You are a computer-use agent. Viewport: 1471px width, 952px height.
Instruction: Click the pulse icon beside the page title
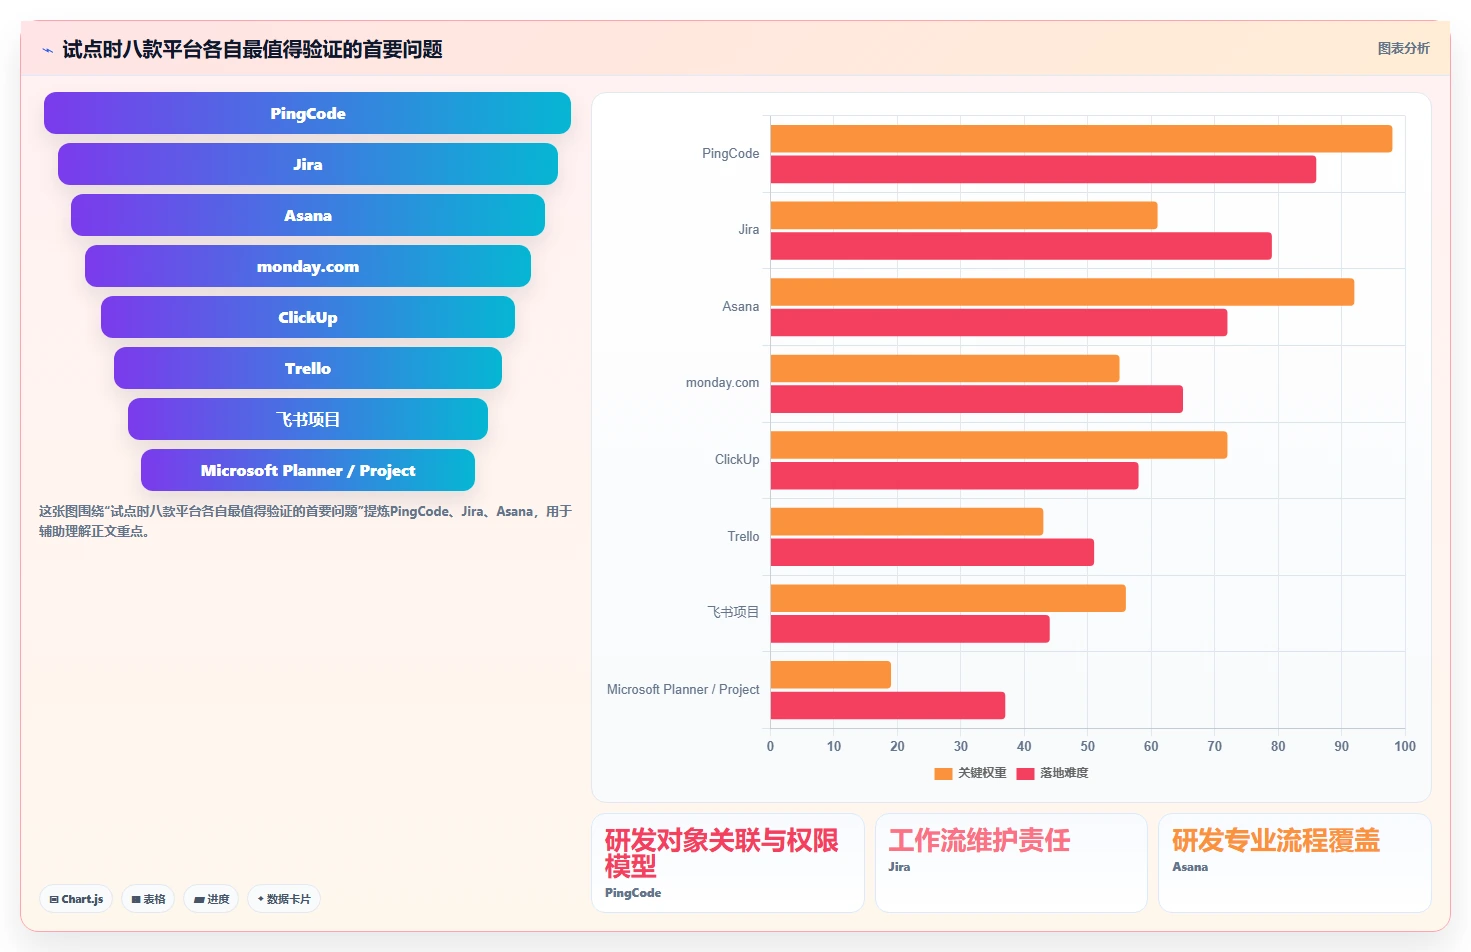[x=47, y=50]
